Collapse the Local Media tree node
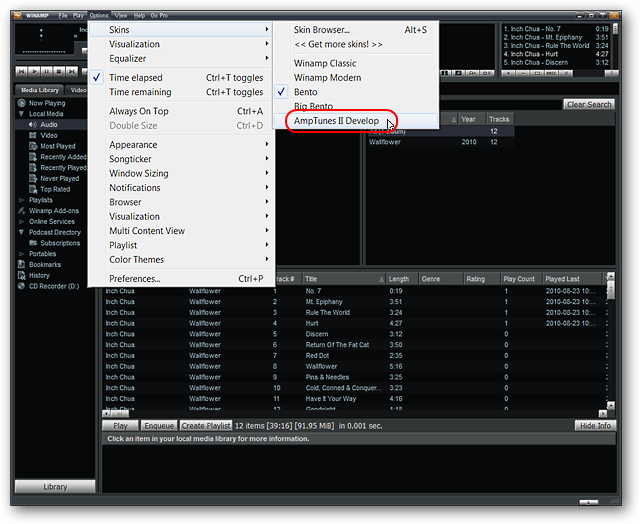The height and width of the screenshot is (524, 640). [x=21, y=114]
